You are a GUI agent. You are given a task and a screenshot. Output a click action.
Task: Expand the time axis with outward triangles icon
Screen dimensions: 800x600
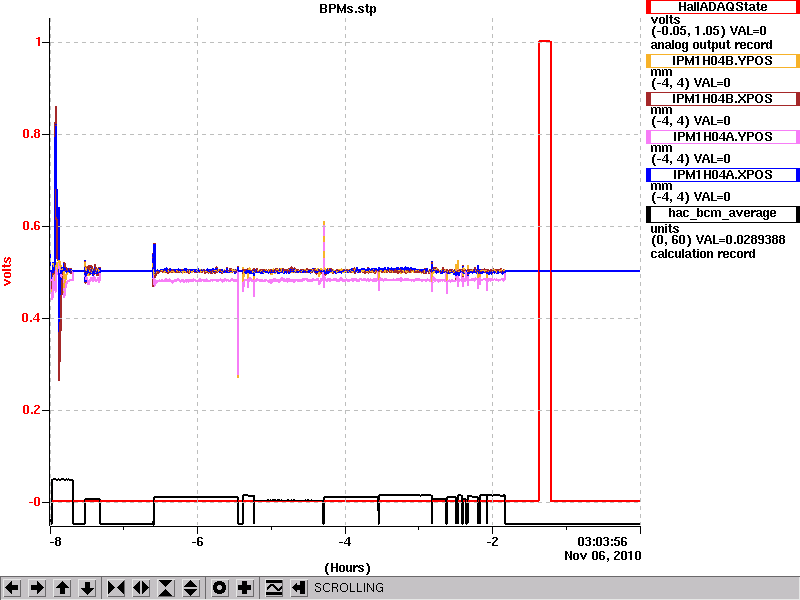tap(141, 588)
